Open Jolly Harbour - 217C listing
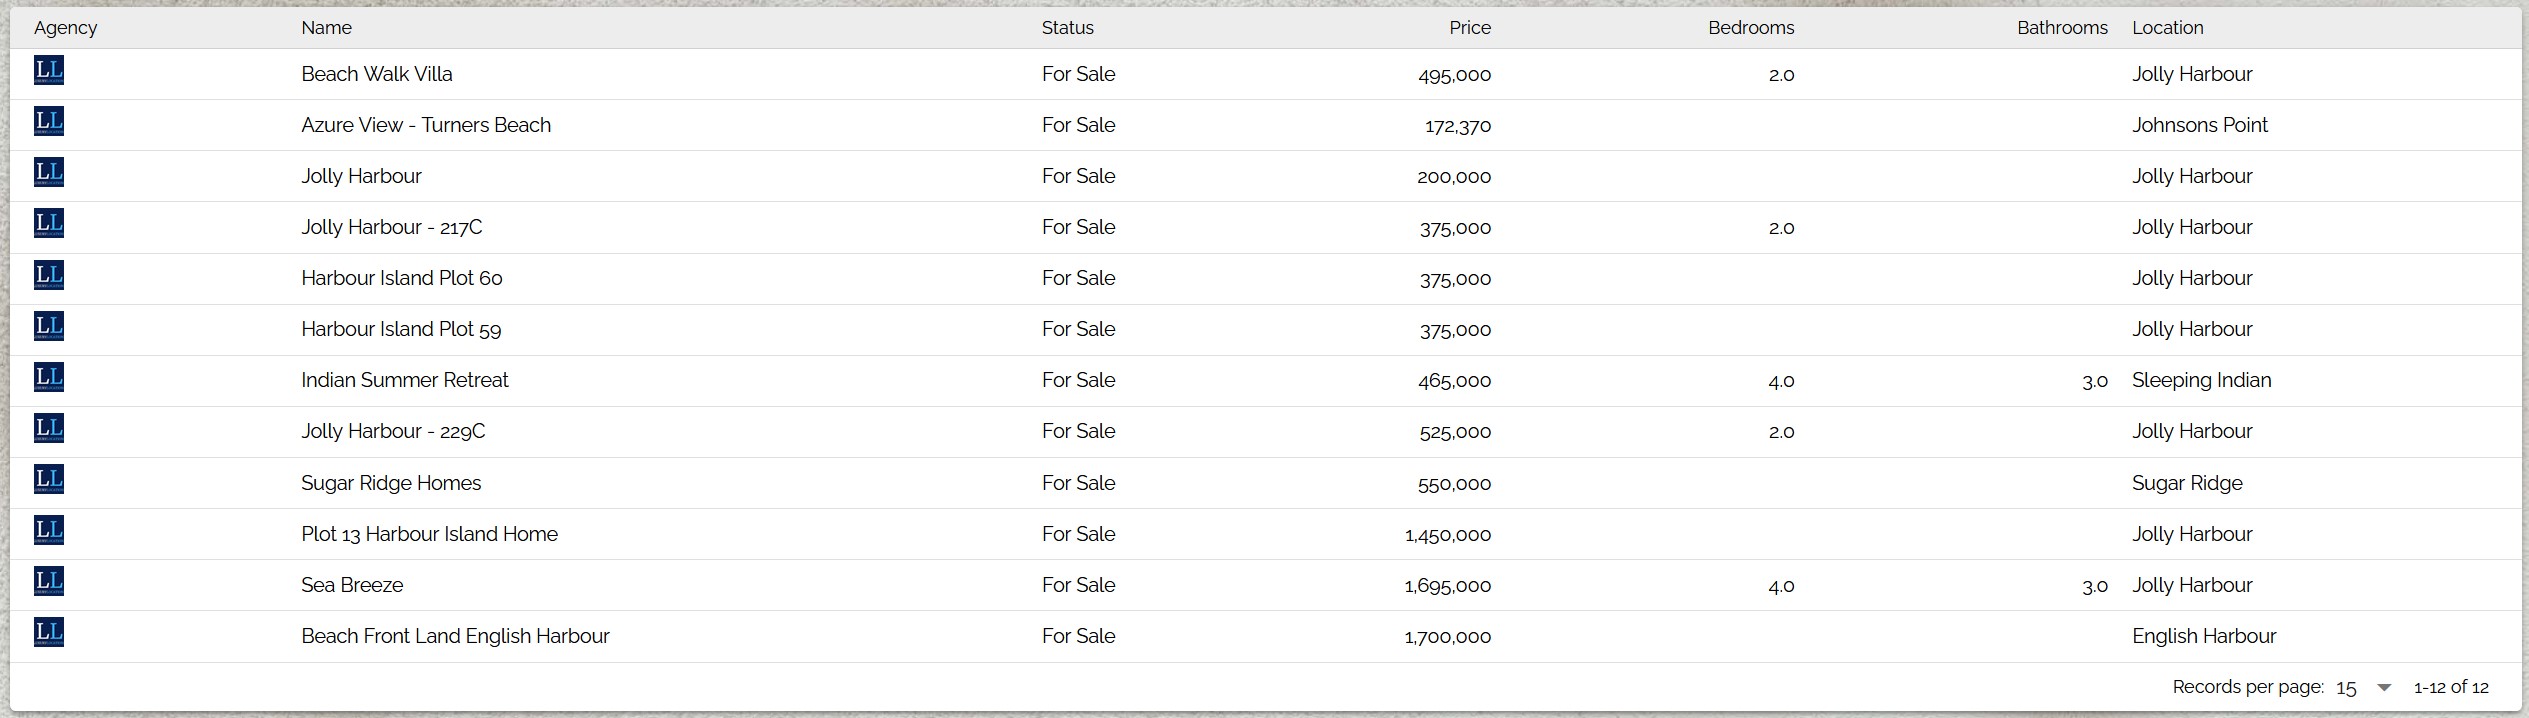 tap(391, 227)
